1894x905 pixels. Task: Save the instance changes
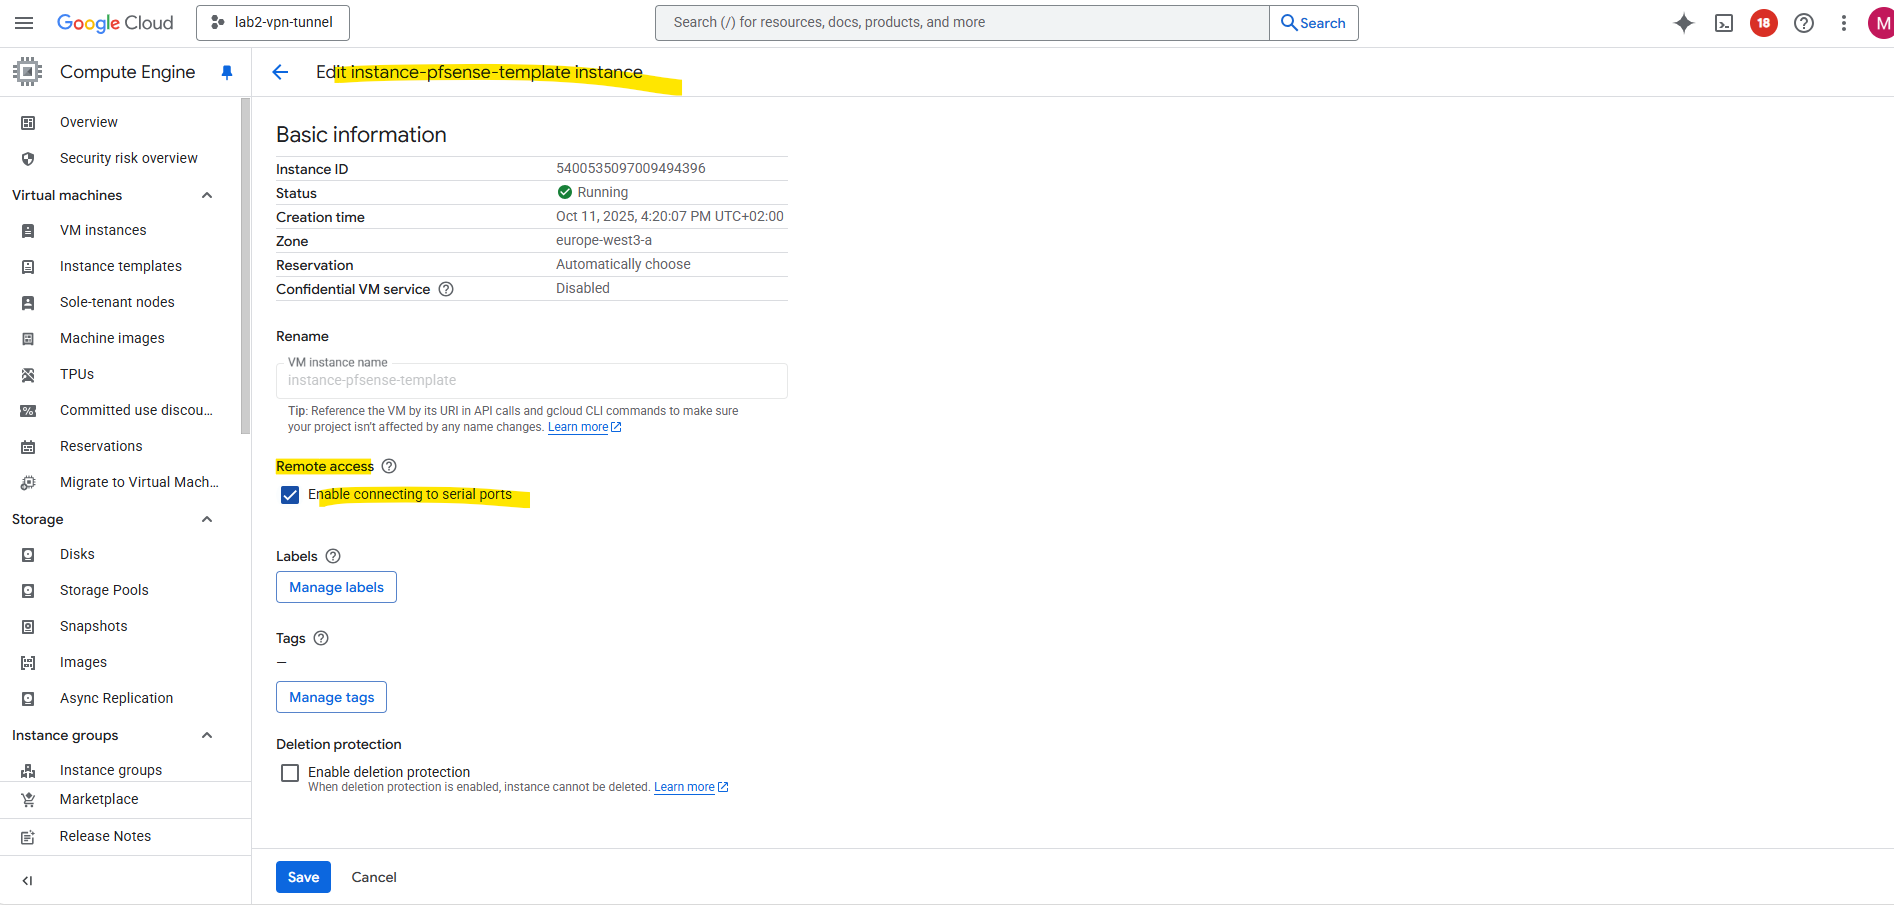tap(303, 877)
